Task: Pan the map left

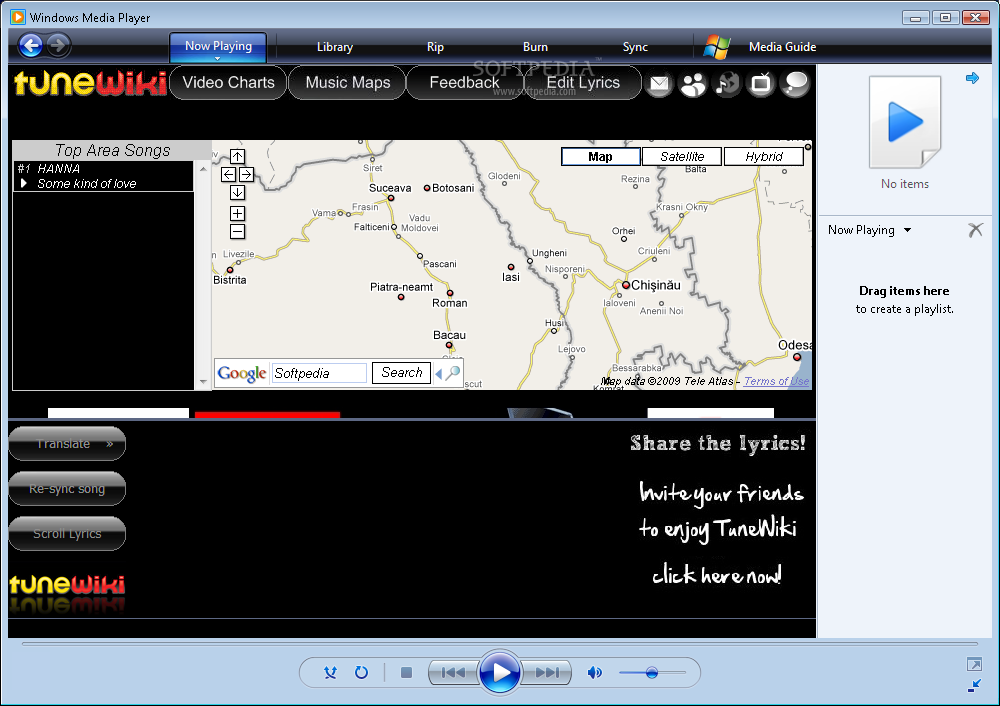Action: 228,174
